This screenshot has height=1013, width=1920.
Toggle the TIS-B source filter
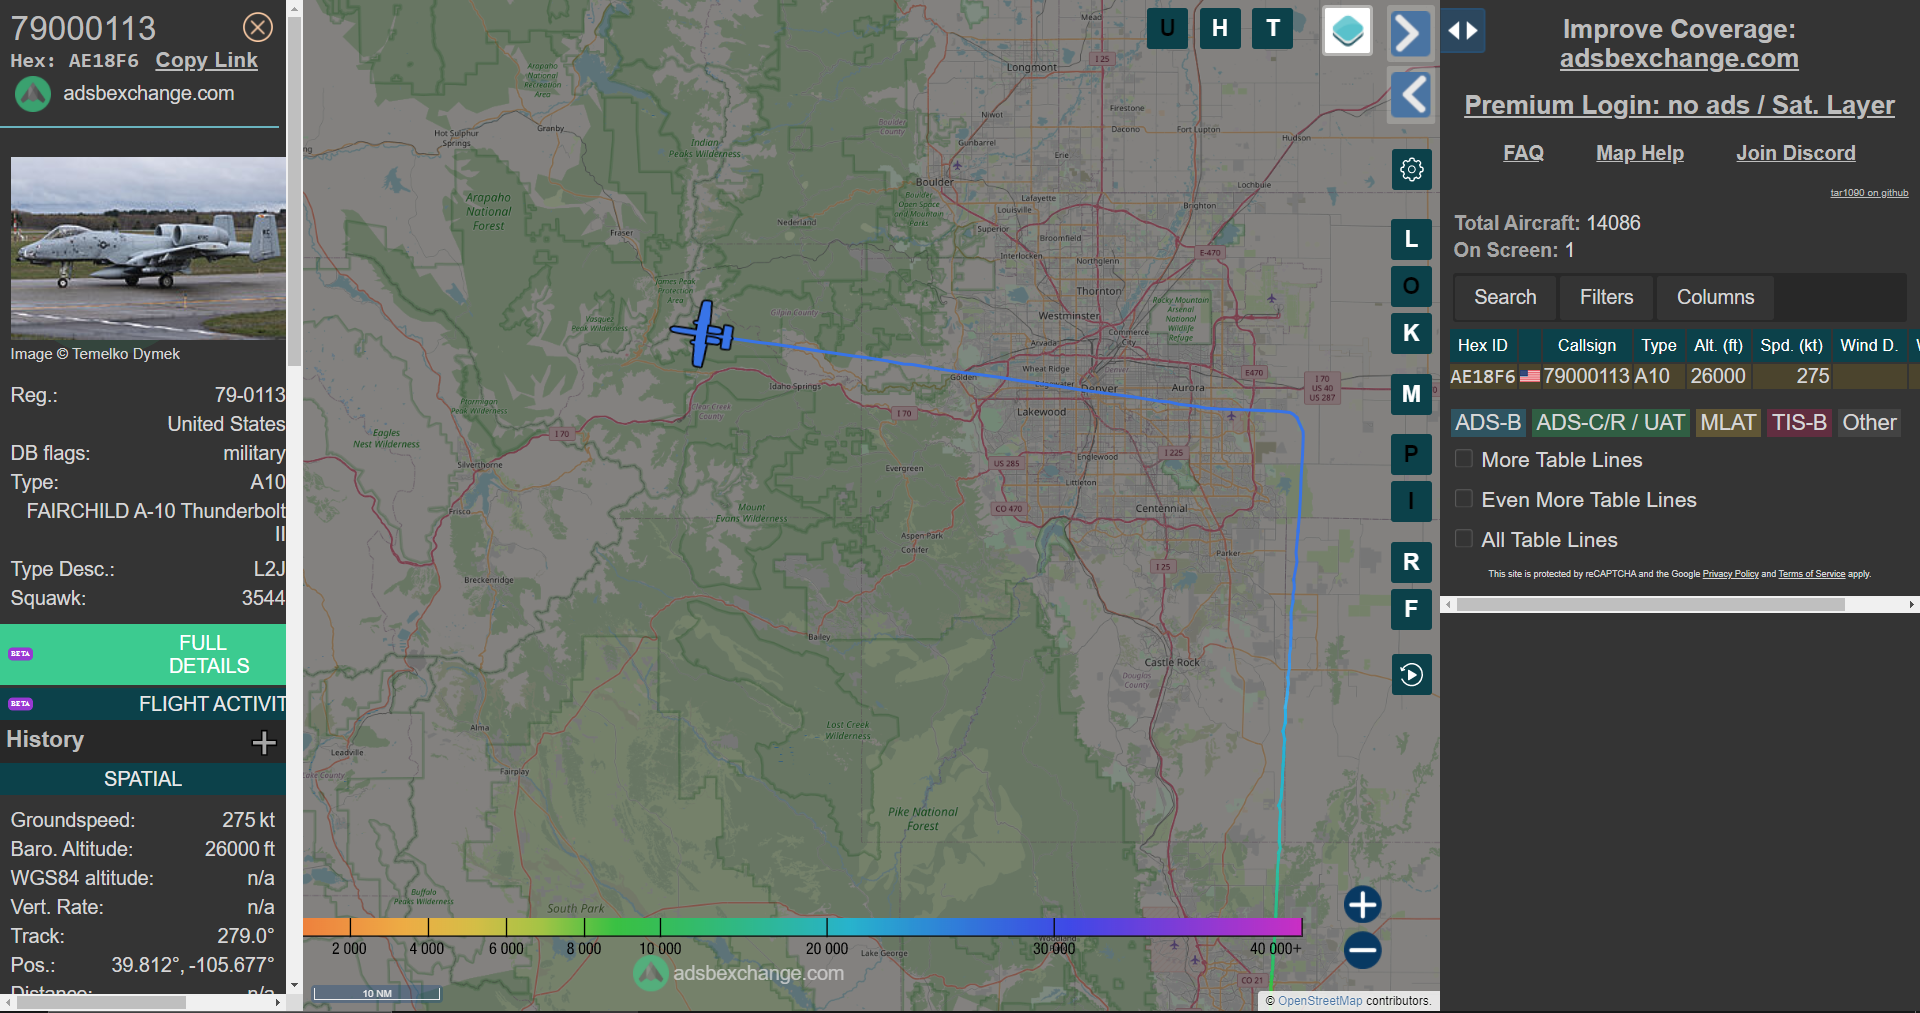(1799, 423)
